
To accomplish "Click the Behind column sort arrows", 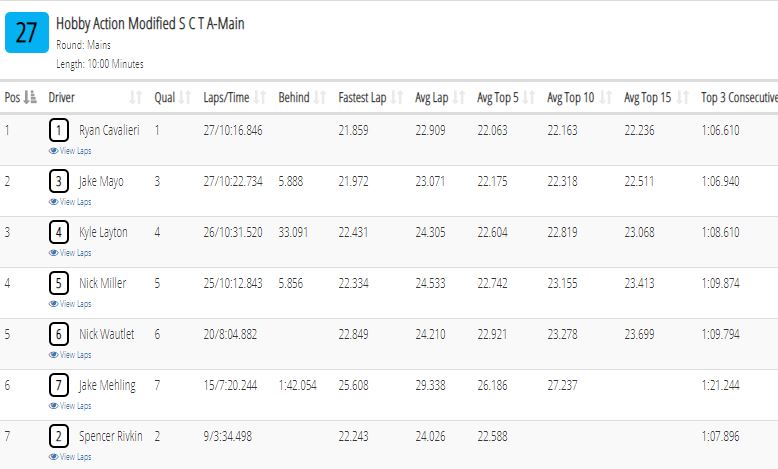I will (320, 97).
